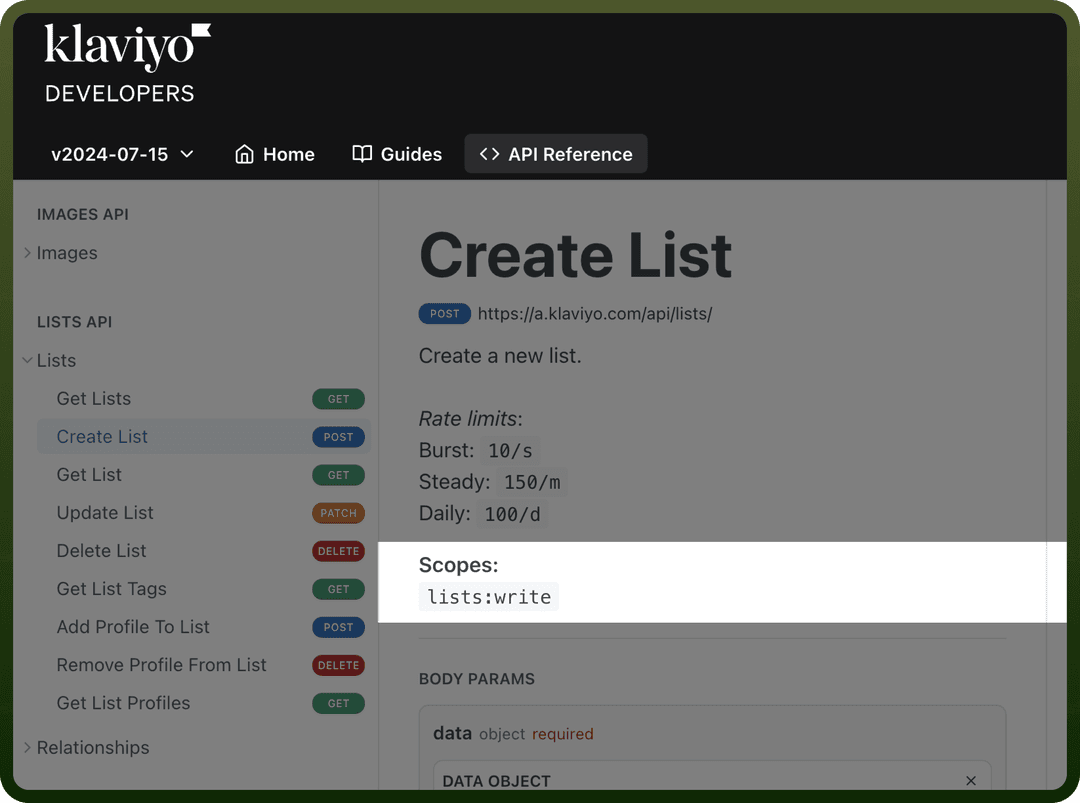Click the POST badge beside sidebar Create List
Viewport: 1080px width, 803px height.
(x=338, y=437)
